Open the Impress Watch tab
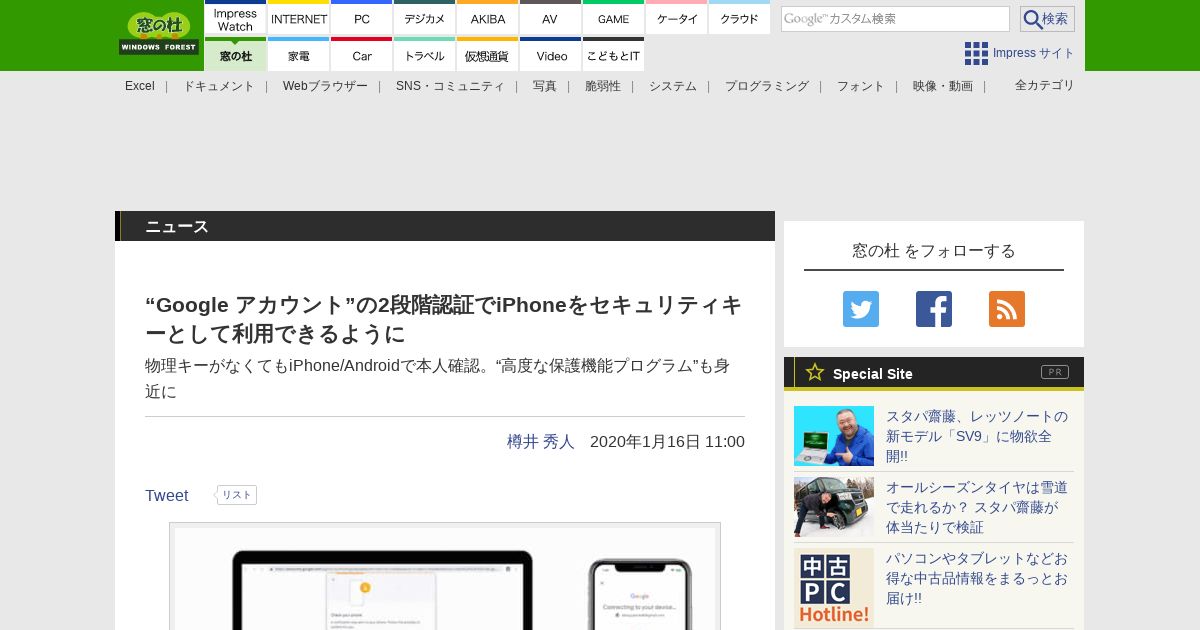The height and width of the screenshot is (630, 1200). [x=236, y=19]
